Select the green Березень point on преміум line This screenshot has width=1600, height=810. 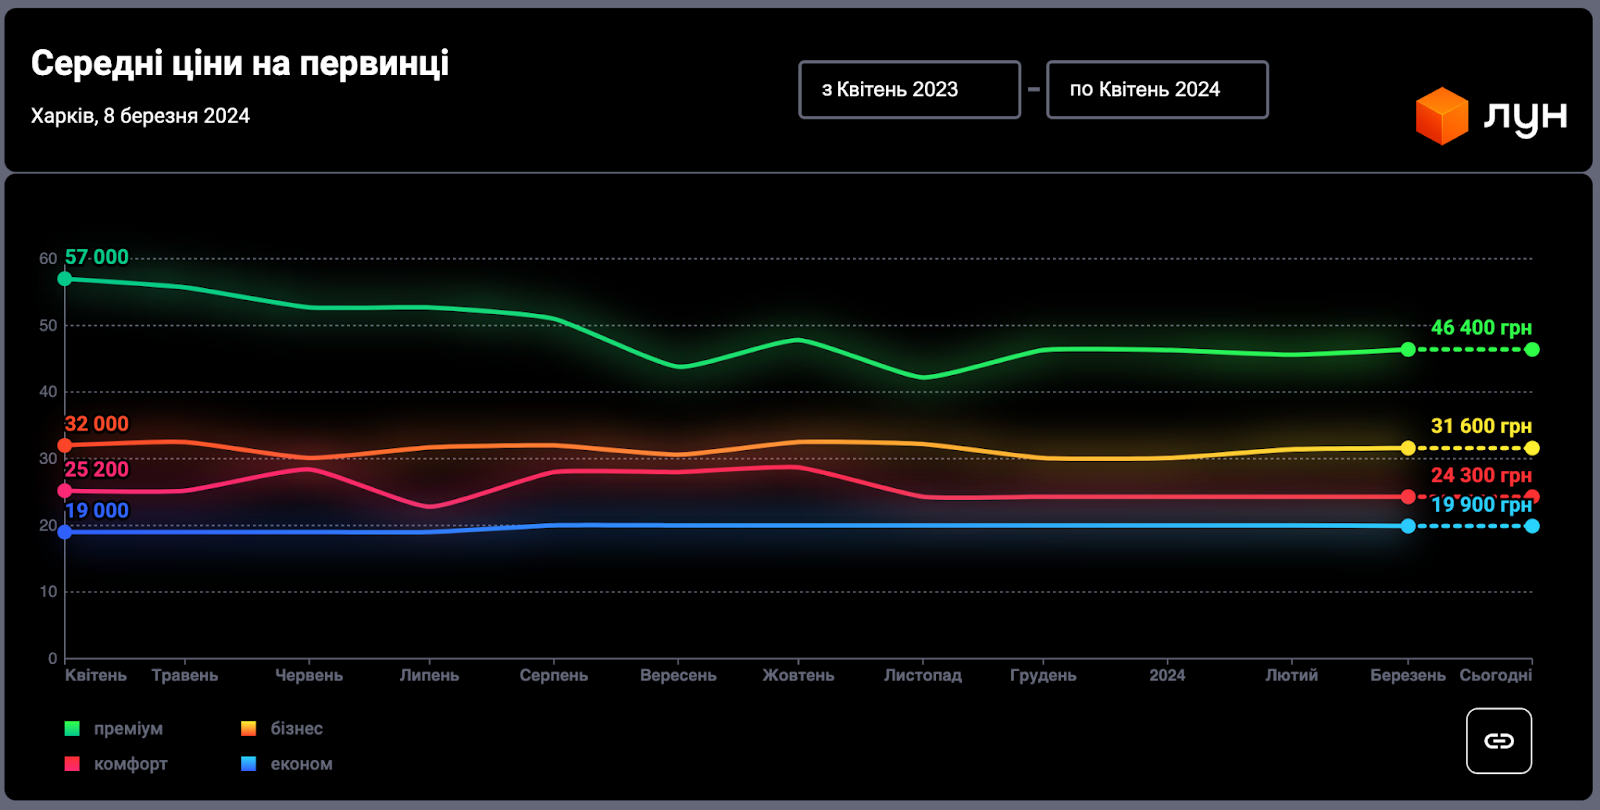pos(1408,349)
